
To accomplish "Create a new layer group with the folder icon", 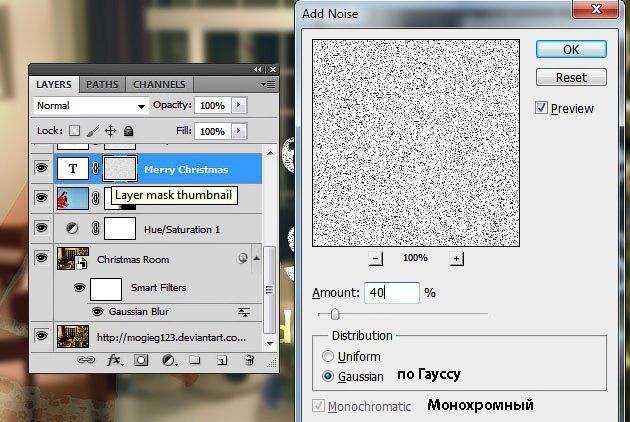I will 196,360.
